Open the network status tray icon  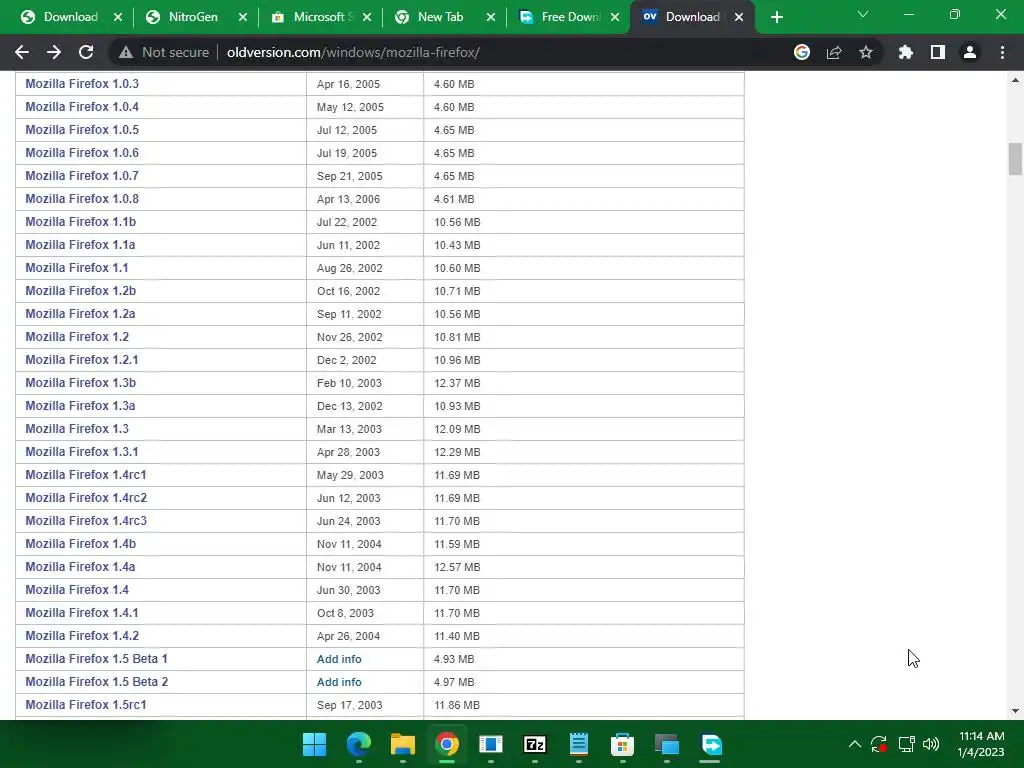coord(906,744)
